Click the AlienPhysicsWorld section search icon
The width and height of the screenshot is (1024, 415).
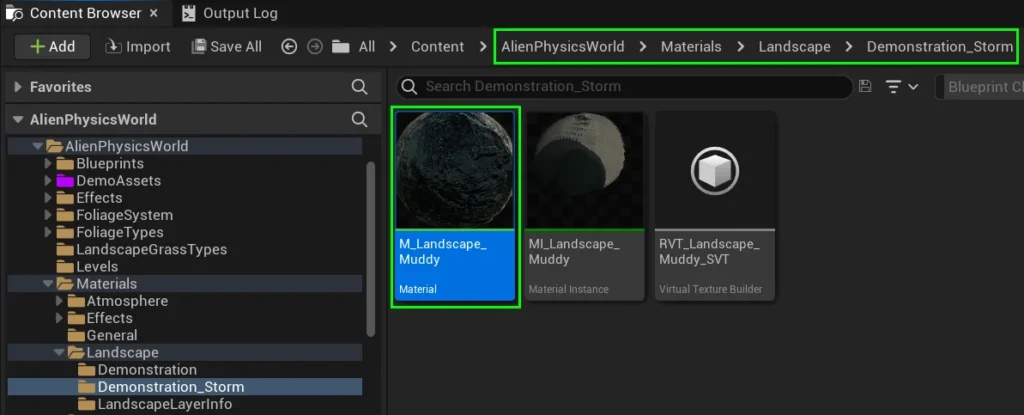click(360, 119)
